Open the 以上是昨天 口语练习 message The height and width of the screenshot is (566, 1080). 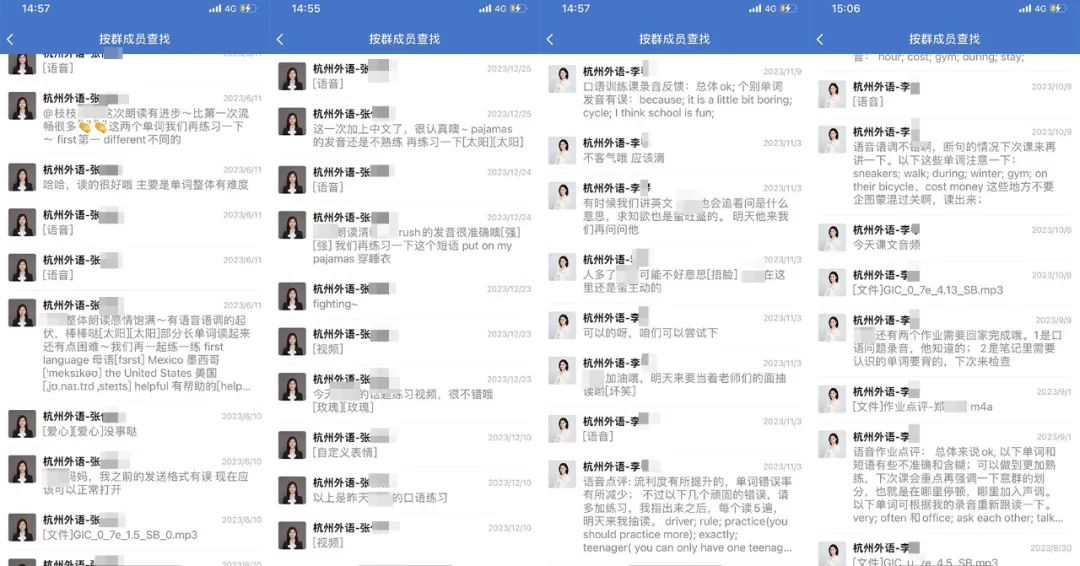point(405,490)
